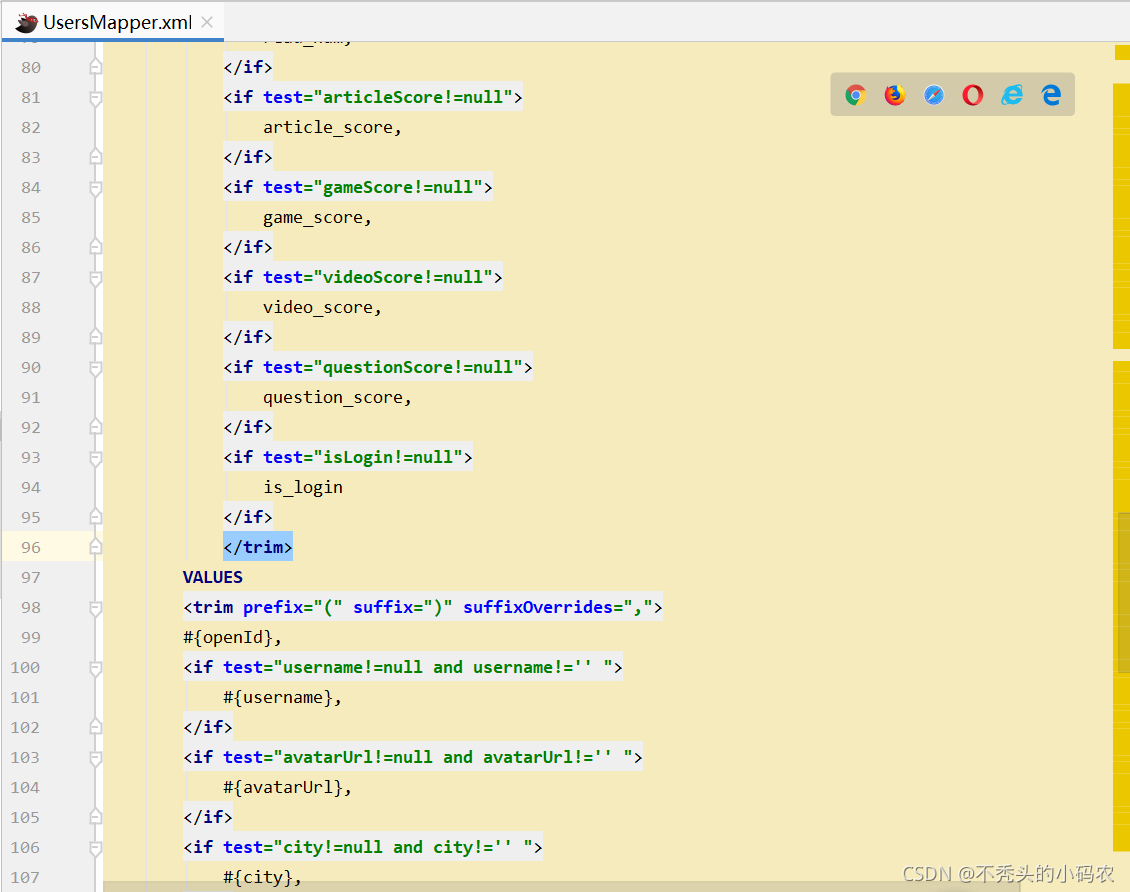
Task: Click #{openId}, on line 99
Action: 232,638
